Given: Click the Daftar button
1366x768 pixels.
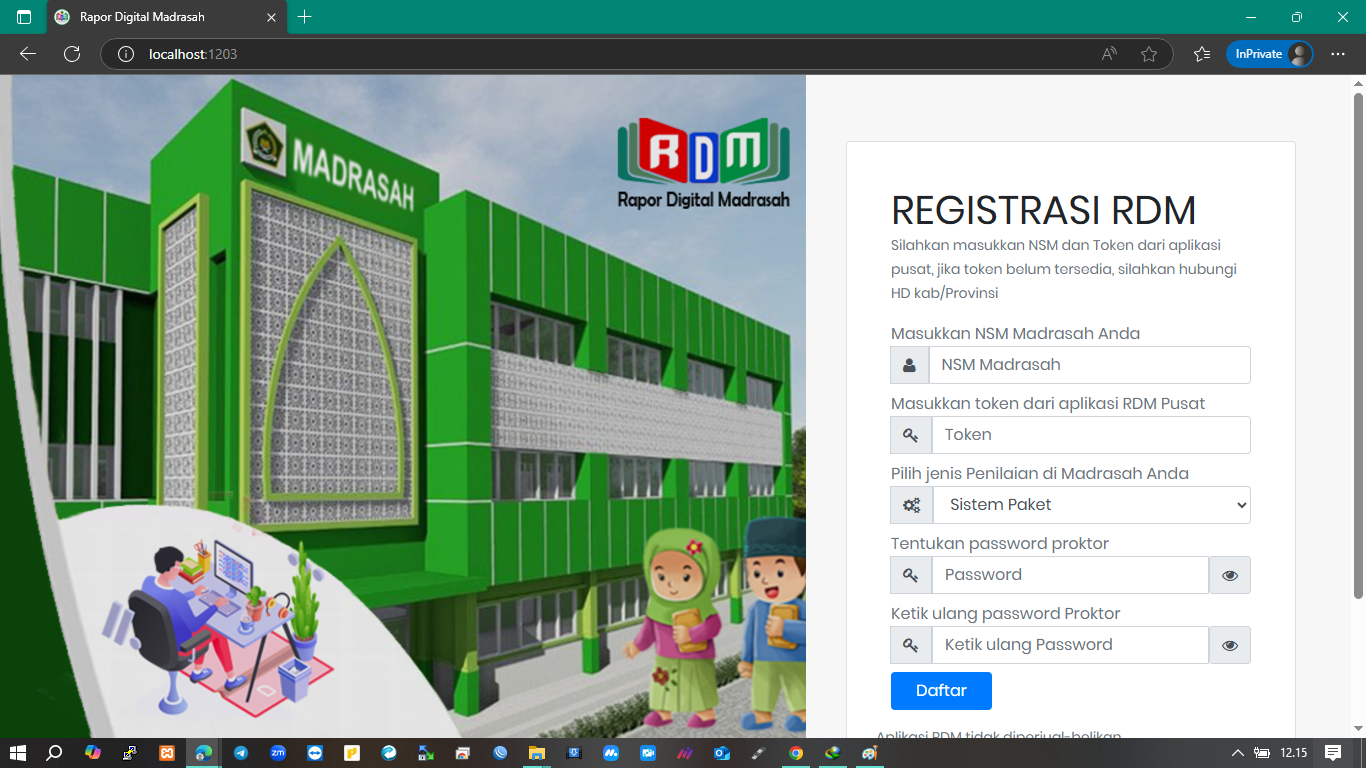Looking at the screenshot, I should coord(941,691).
